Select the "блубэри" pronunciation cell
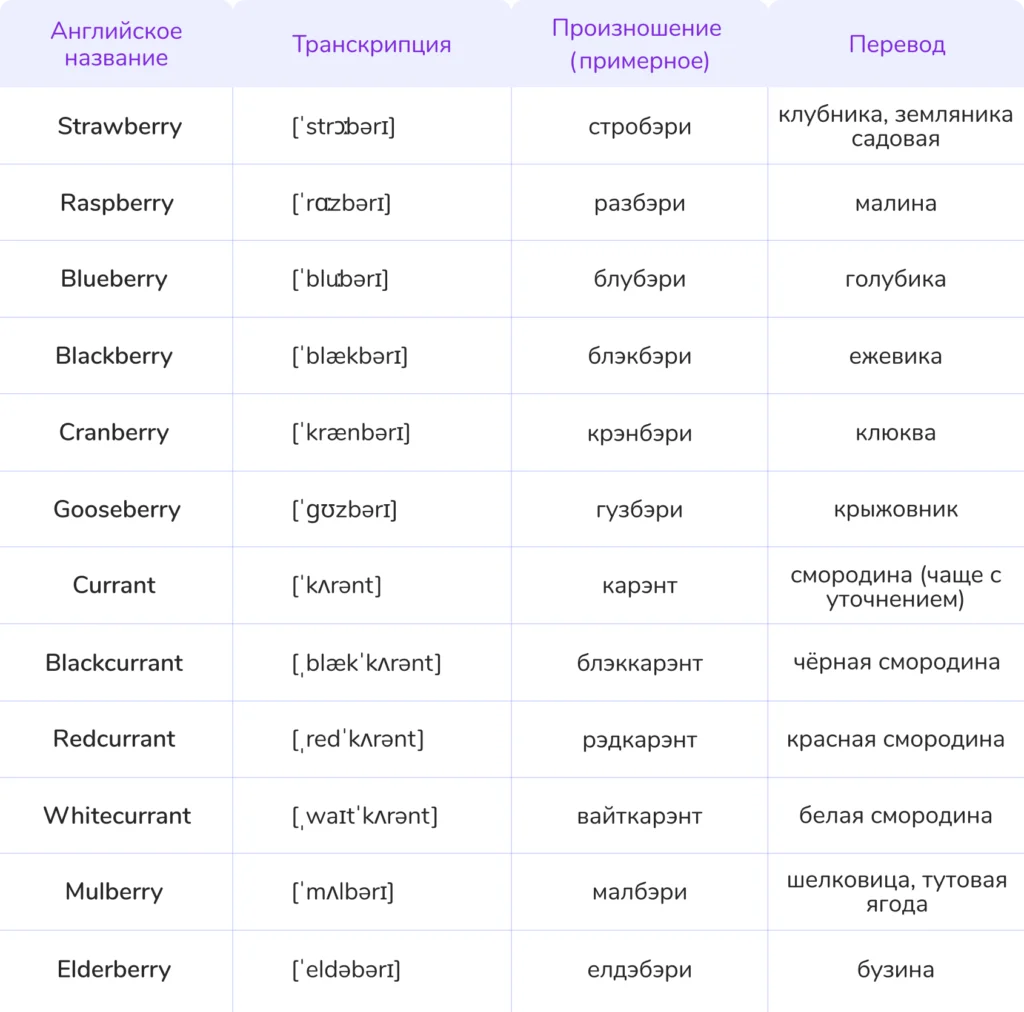 (639, 279)
